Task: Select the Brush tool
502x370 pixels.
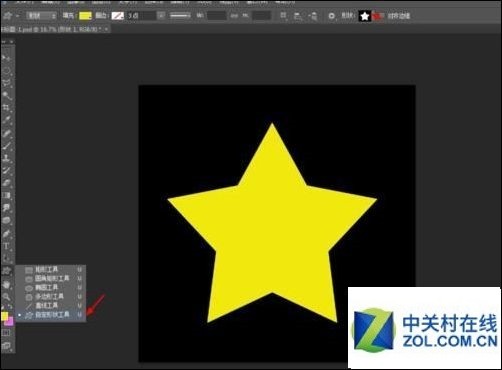Action: (x=7, y=145)
